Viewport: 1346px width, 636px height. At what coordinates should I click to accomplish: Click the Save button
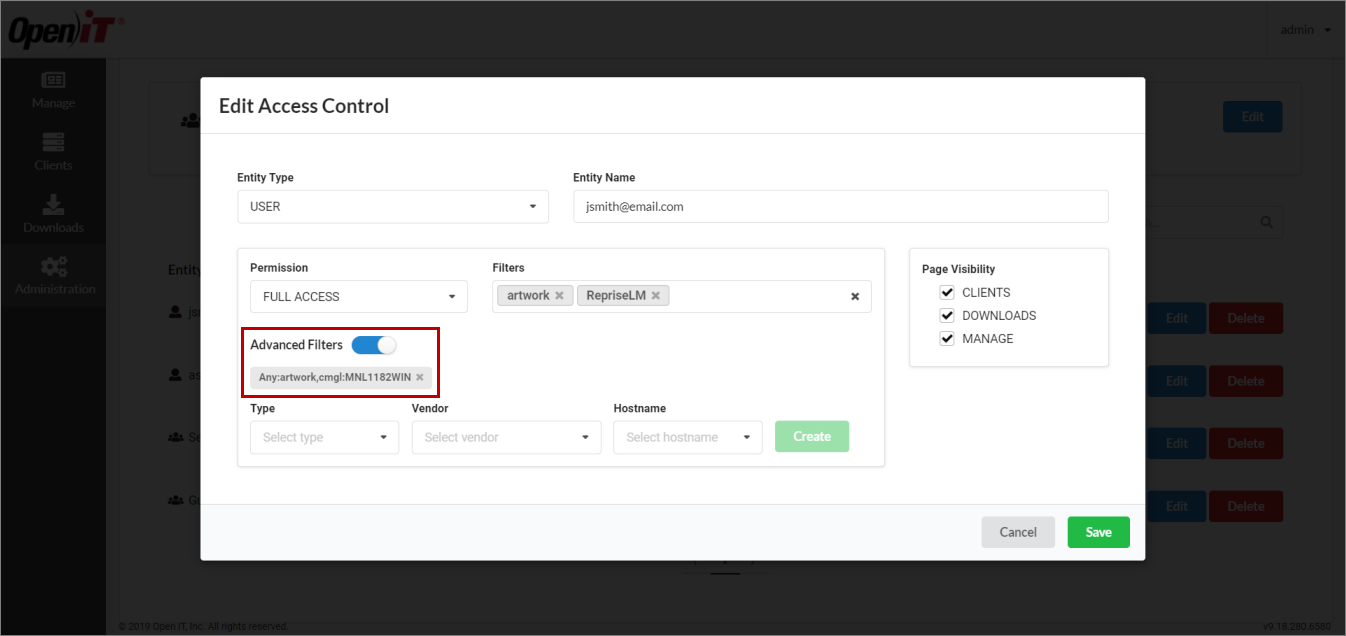(1098, 532)
